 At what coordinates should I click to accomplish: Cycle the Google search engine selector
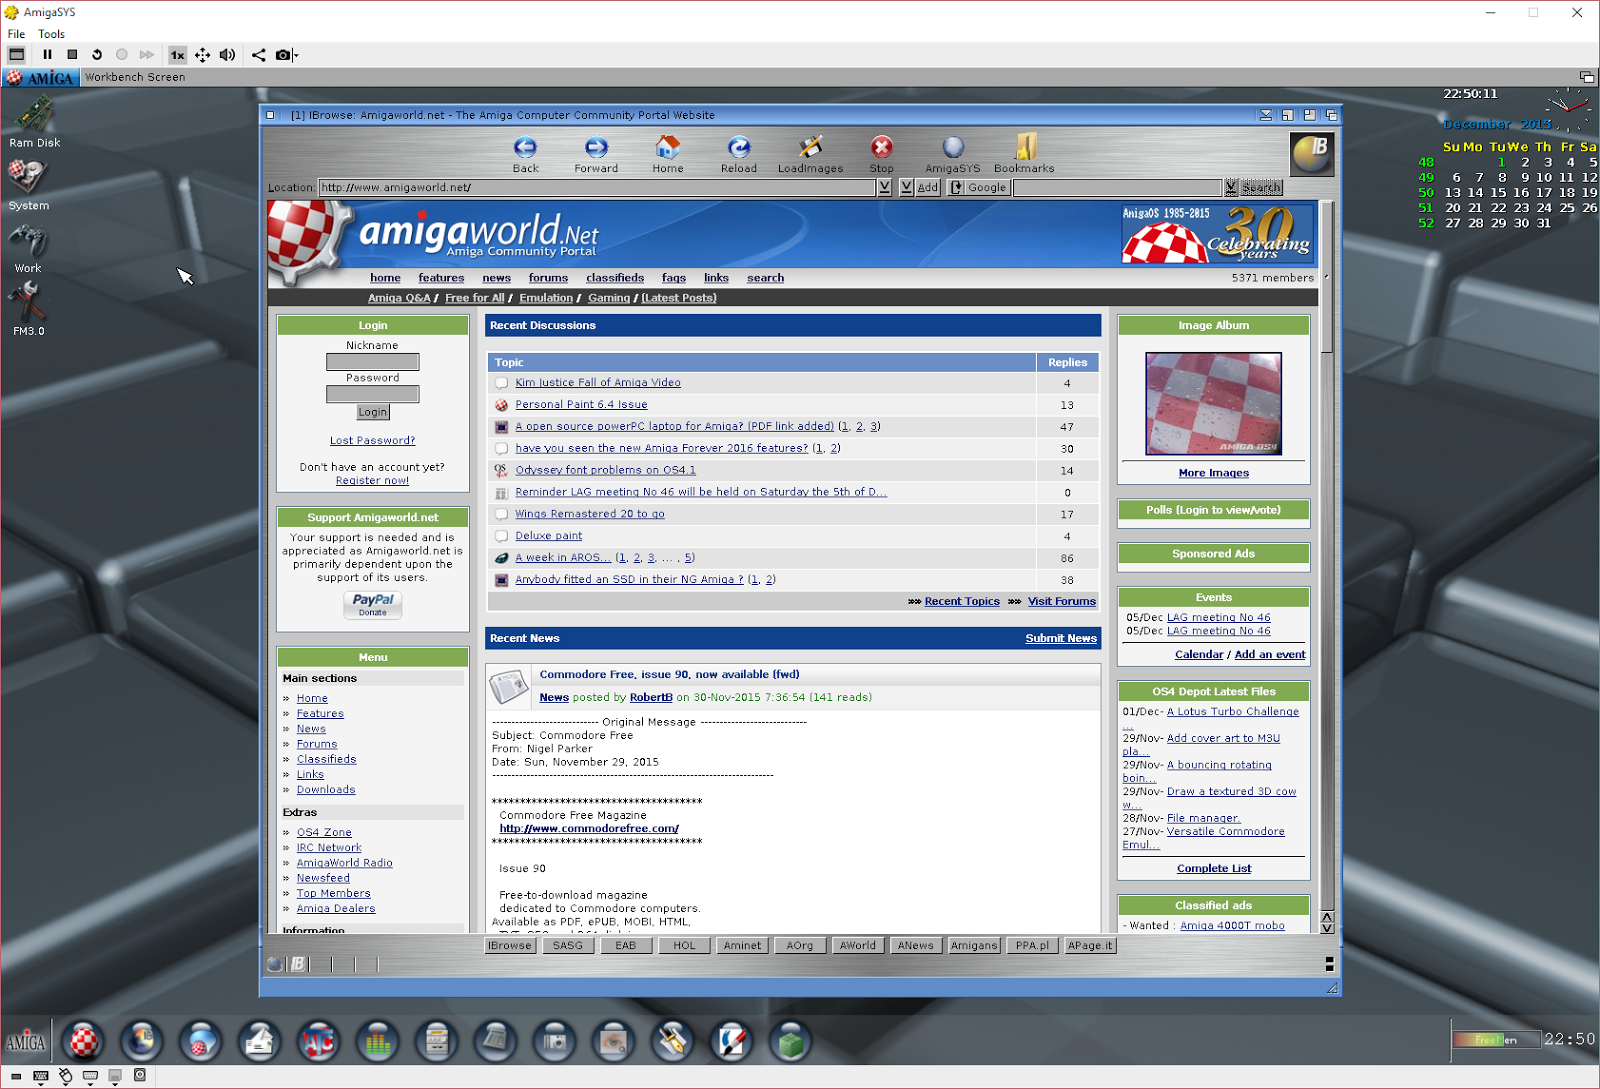pyautogui.click(x=978, y=187)
